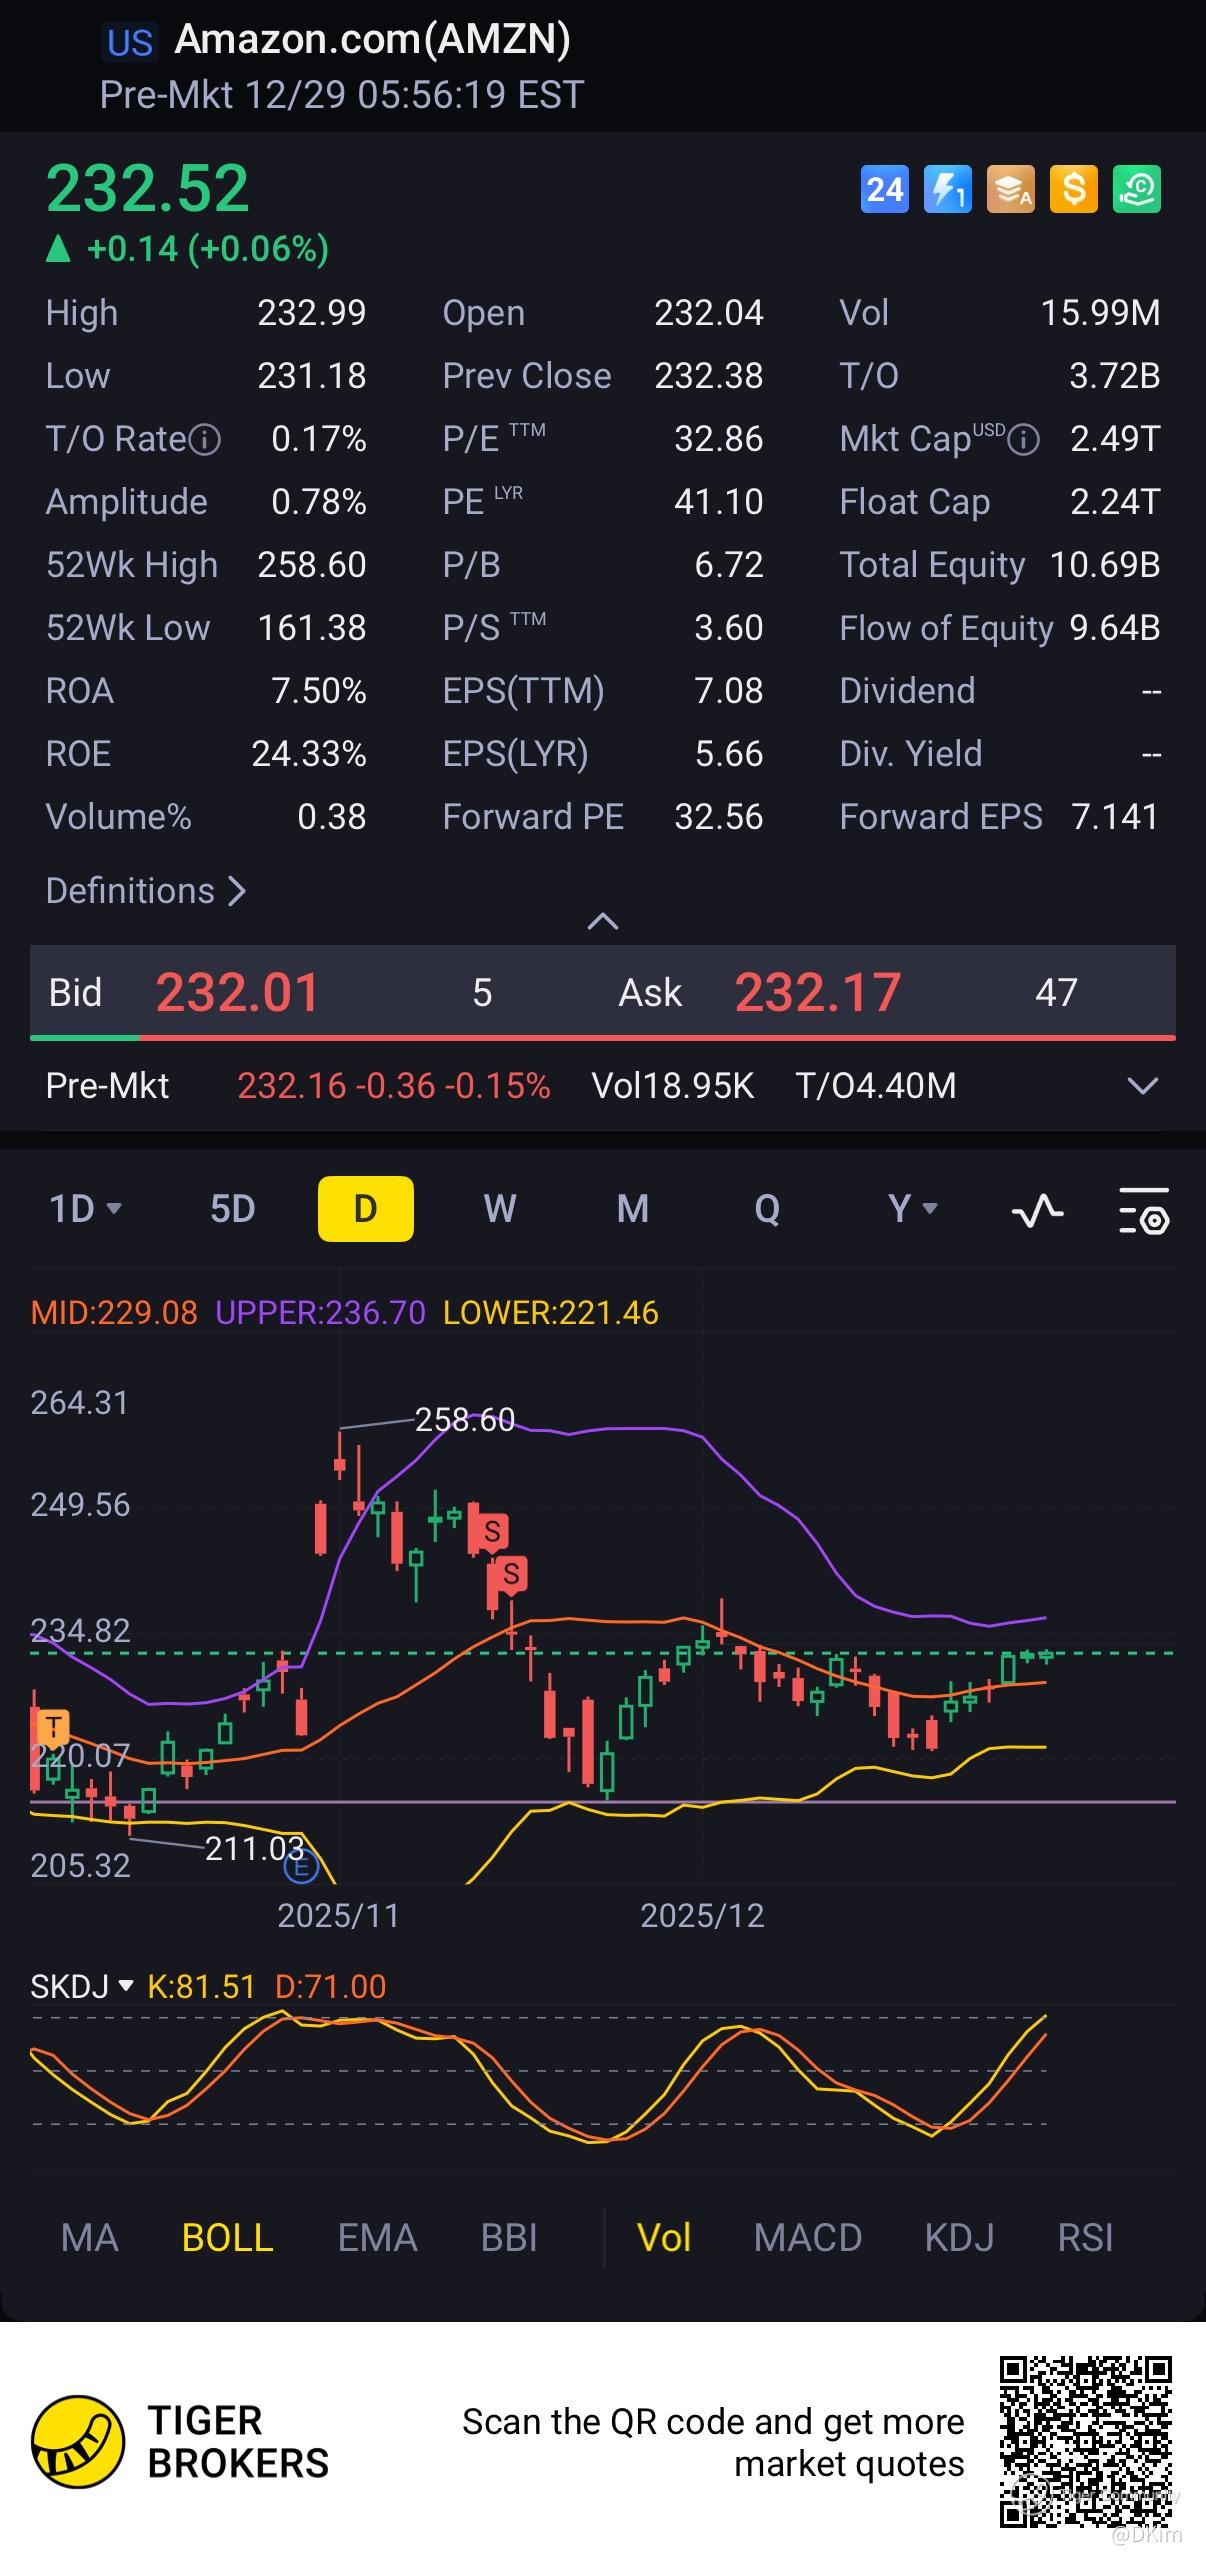1206x2562 pixels.
Task: Tap the blue 24-hour trading icon
Action: [x=885, y=189]
